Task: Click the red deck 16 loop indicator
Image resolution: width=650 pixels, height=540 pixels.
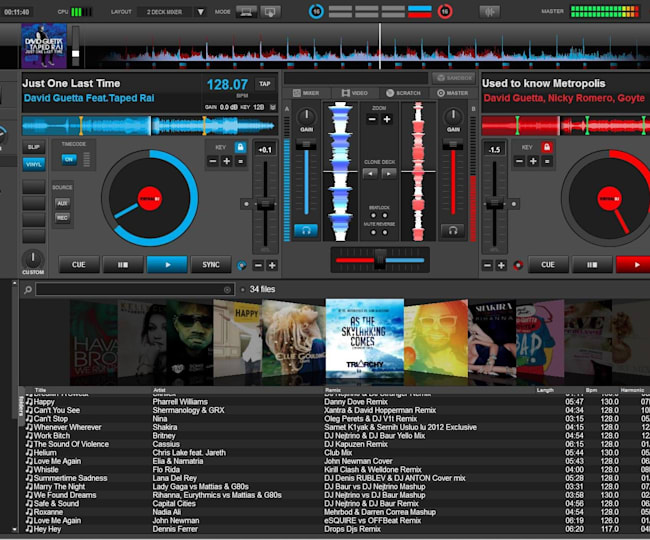Action: pos(444,11)
